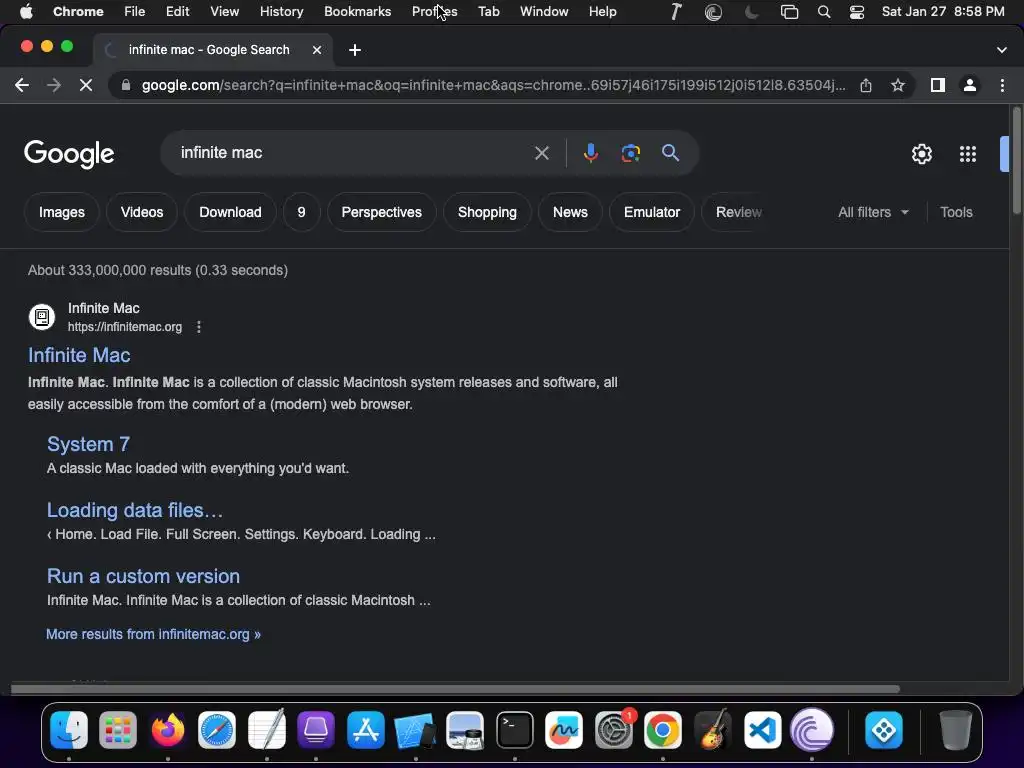Screen dimensions: 1024x768
Task: Open the Trash in the Dock
Action: tap(955, 729)
